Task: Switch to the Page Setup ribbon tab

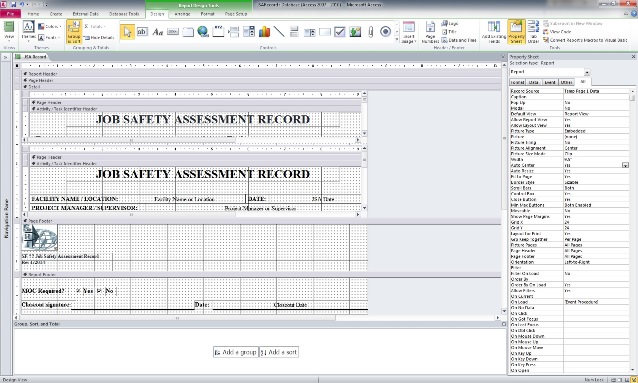Action: pos(236,14)
